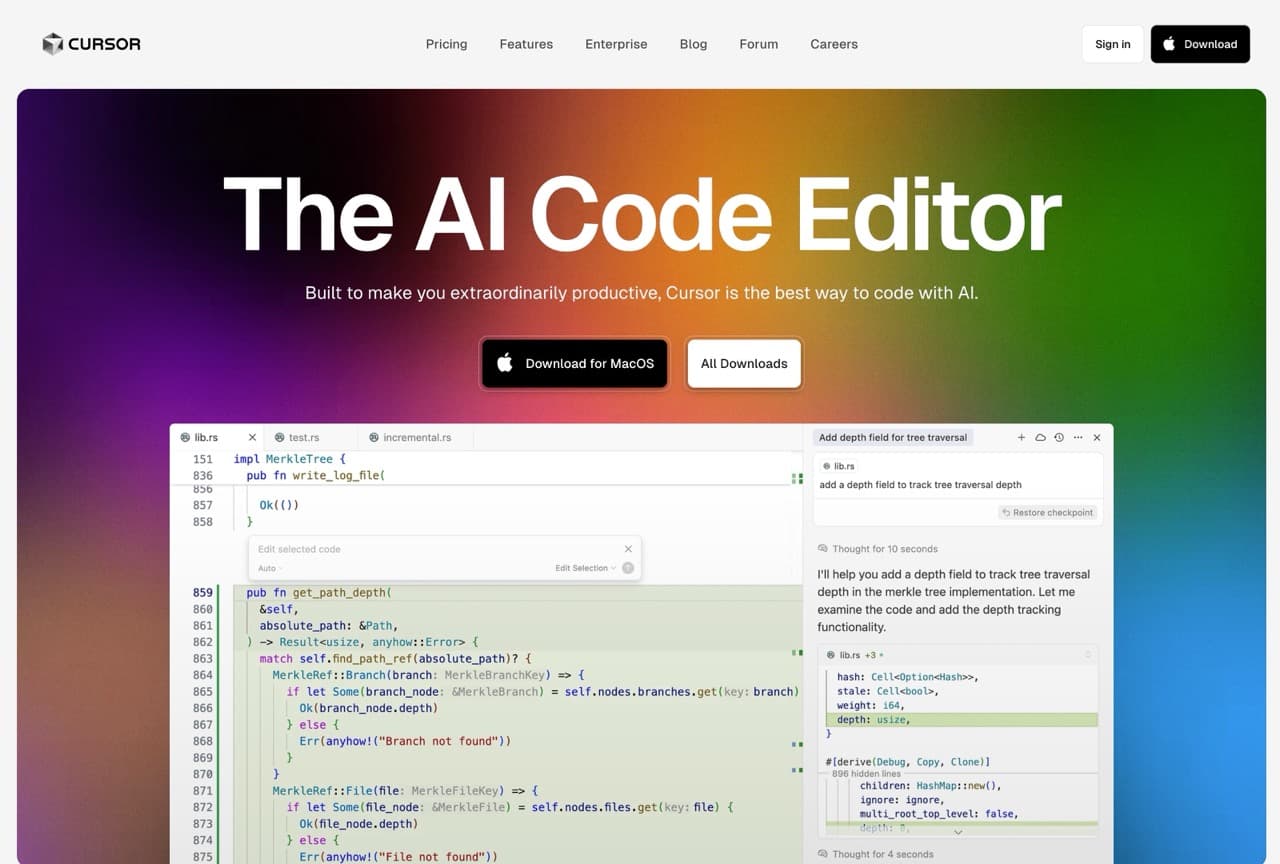Click the Download button in header
The height and width of the screenshot is (864, 1280).
tap(1200, 44)
